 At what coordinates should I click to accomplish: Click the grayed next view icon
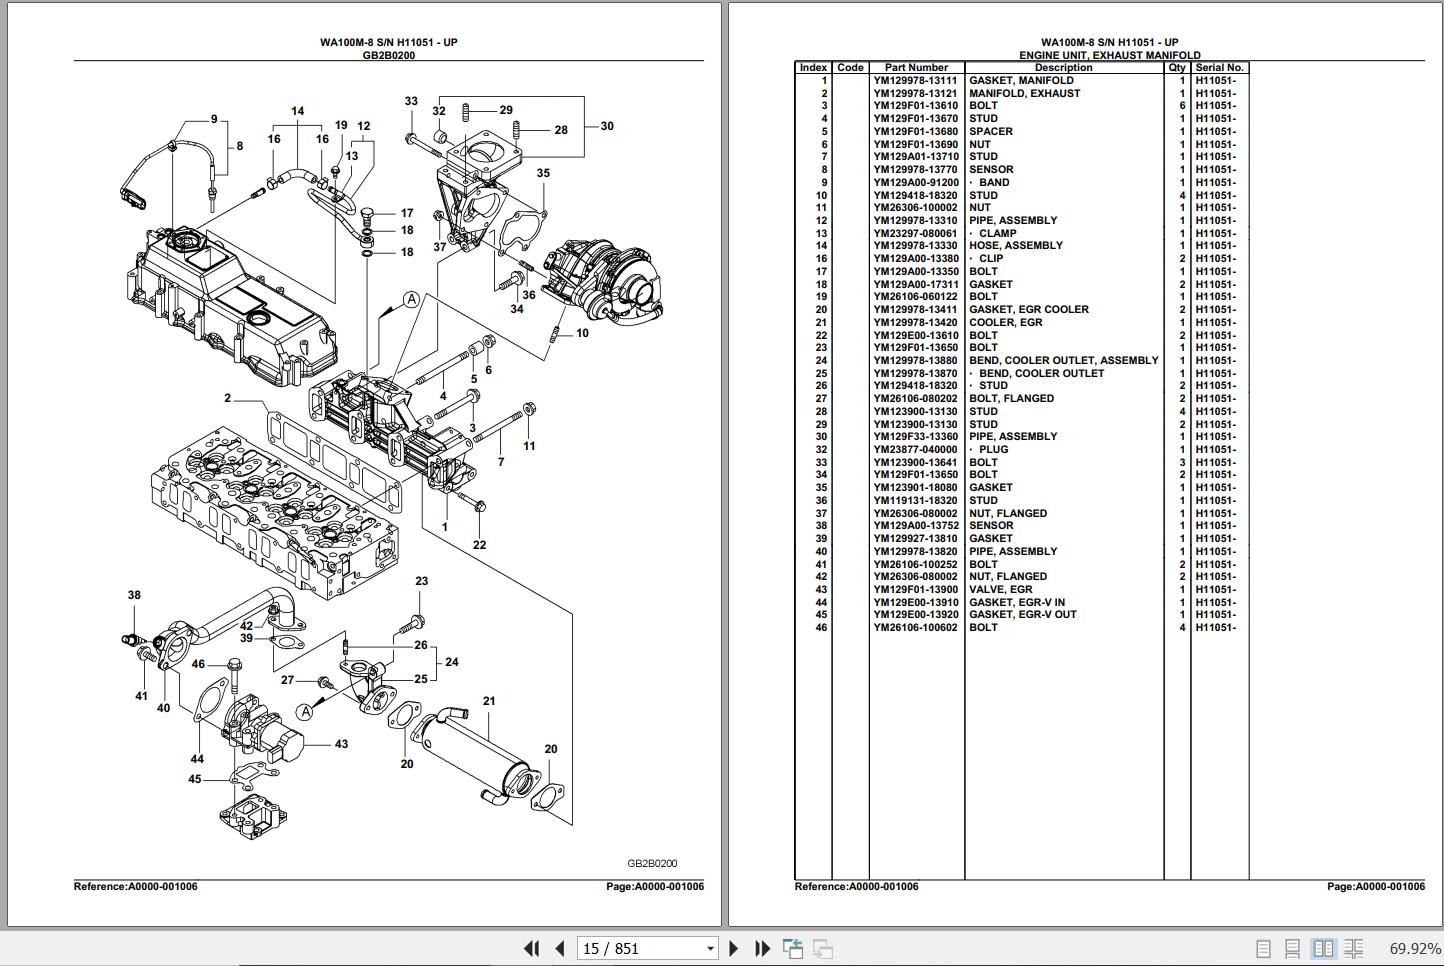point(823,948)
